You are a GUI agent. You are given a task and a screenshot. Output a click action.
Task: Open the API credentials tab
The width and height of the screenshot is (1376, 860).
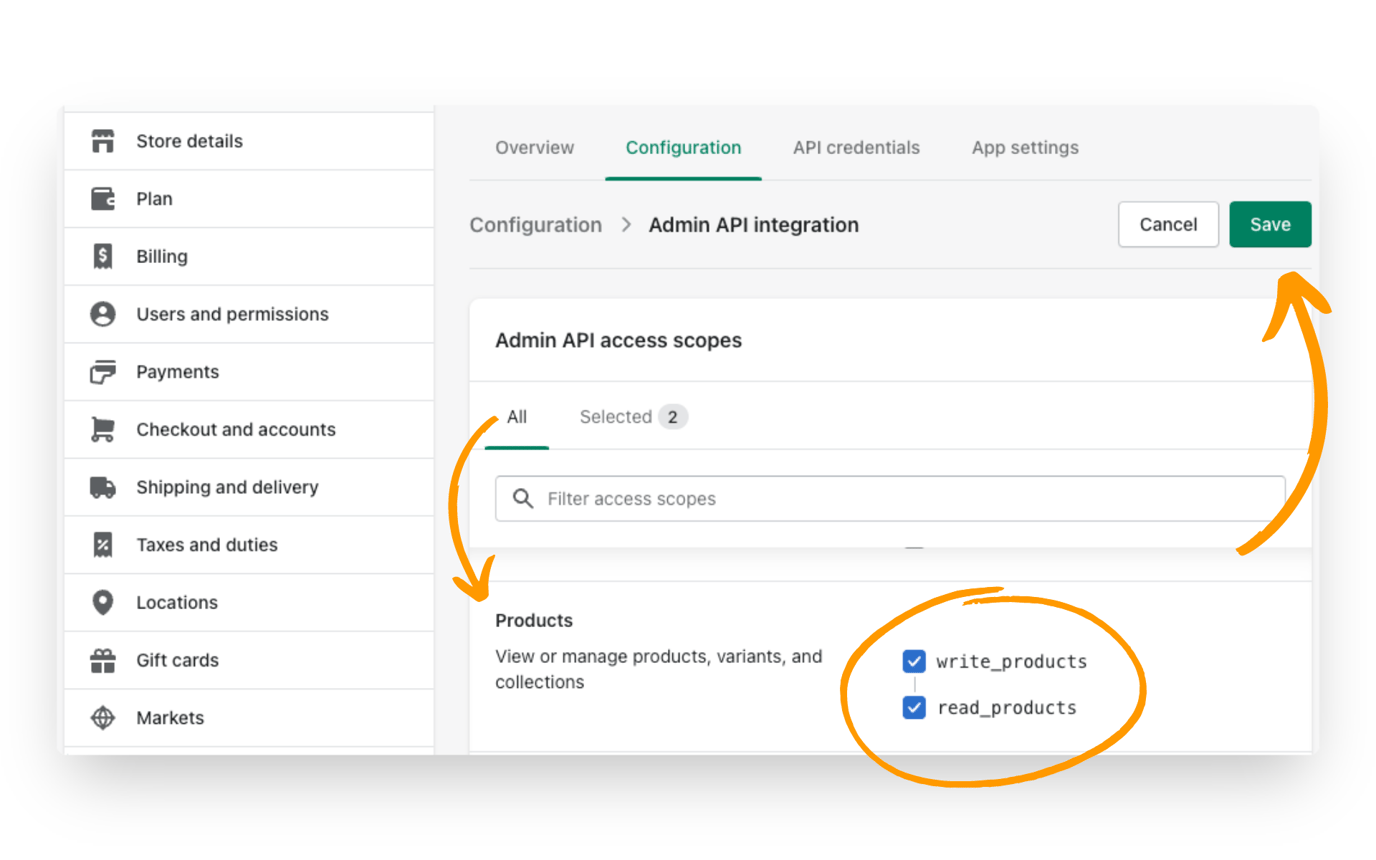coord(856,147)
